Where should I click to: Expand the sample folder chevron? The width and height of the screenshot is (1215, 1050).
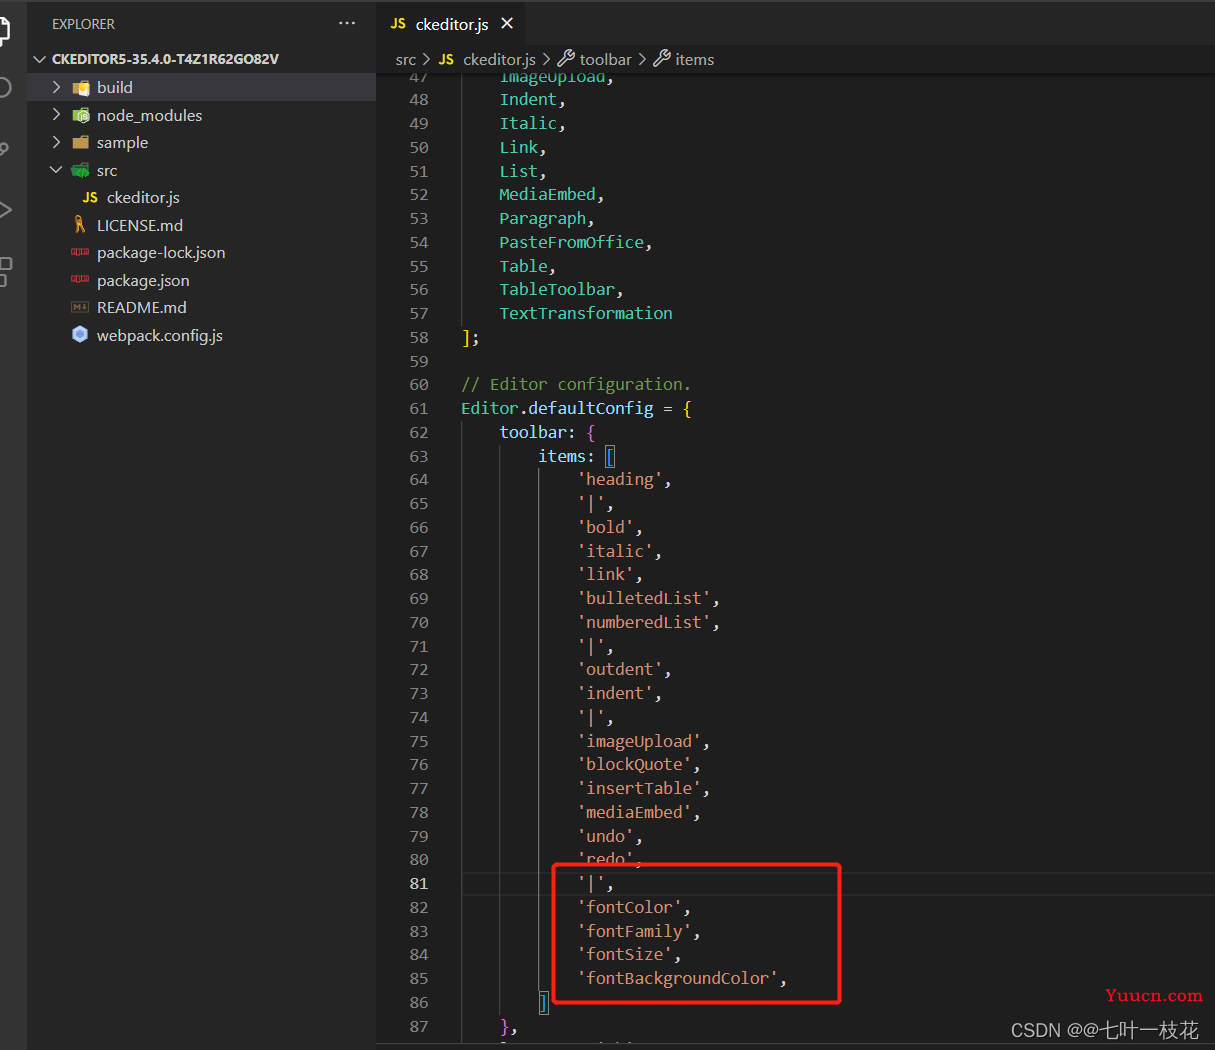tap(56, 142)
